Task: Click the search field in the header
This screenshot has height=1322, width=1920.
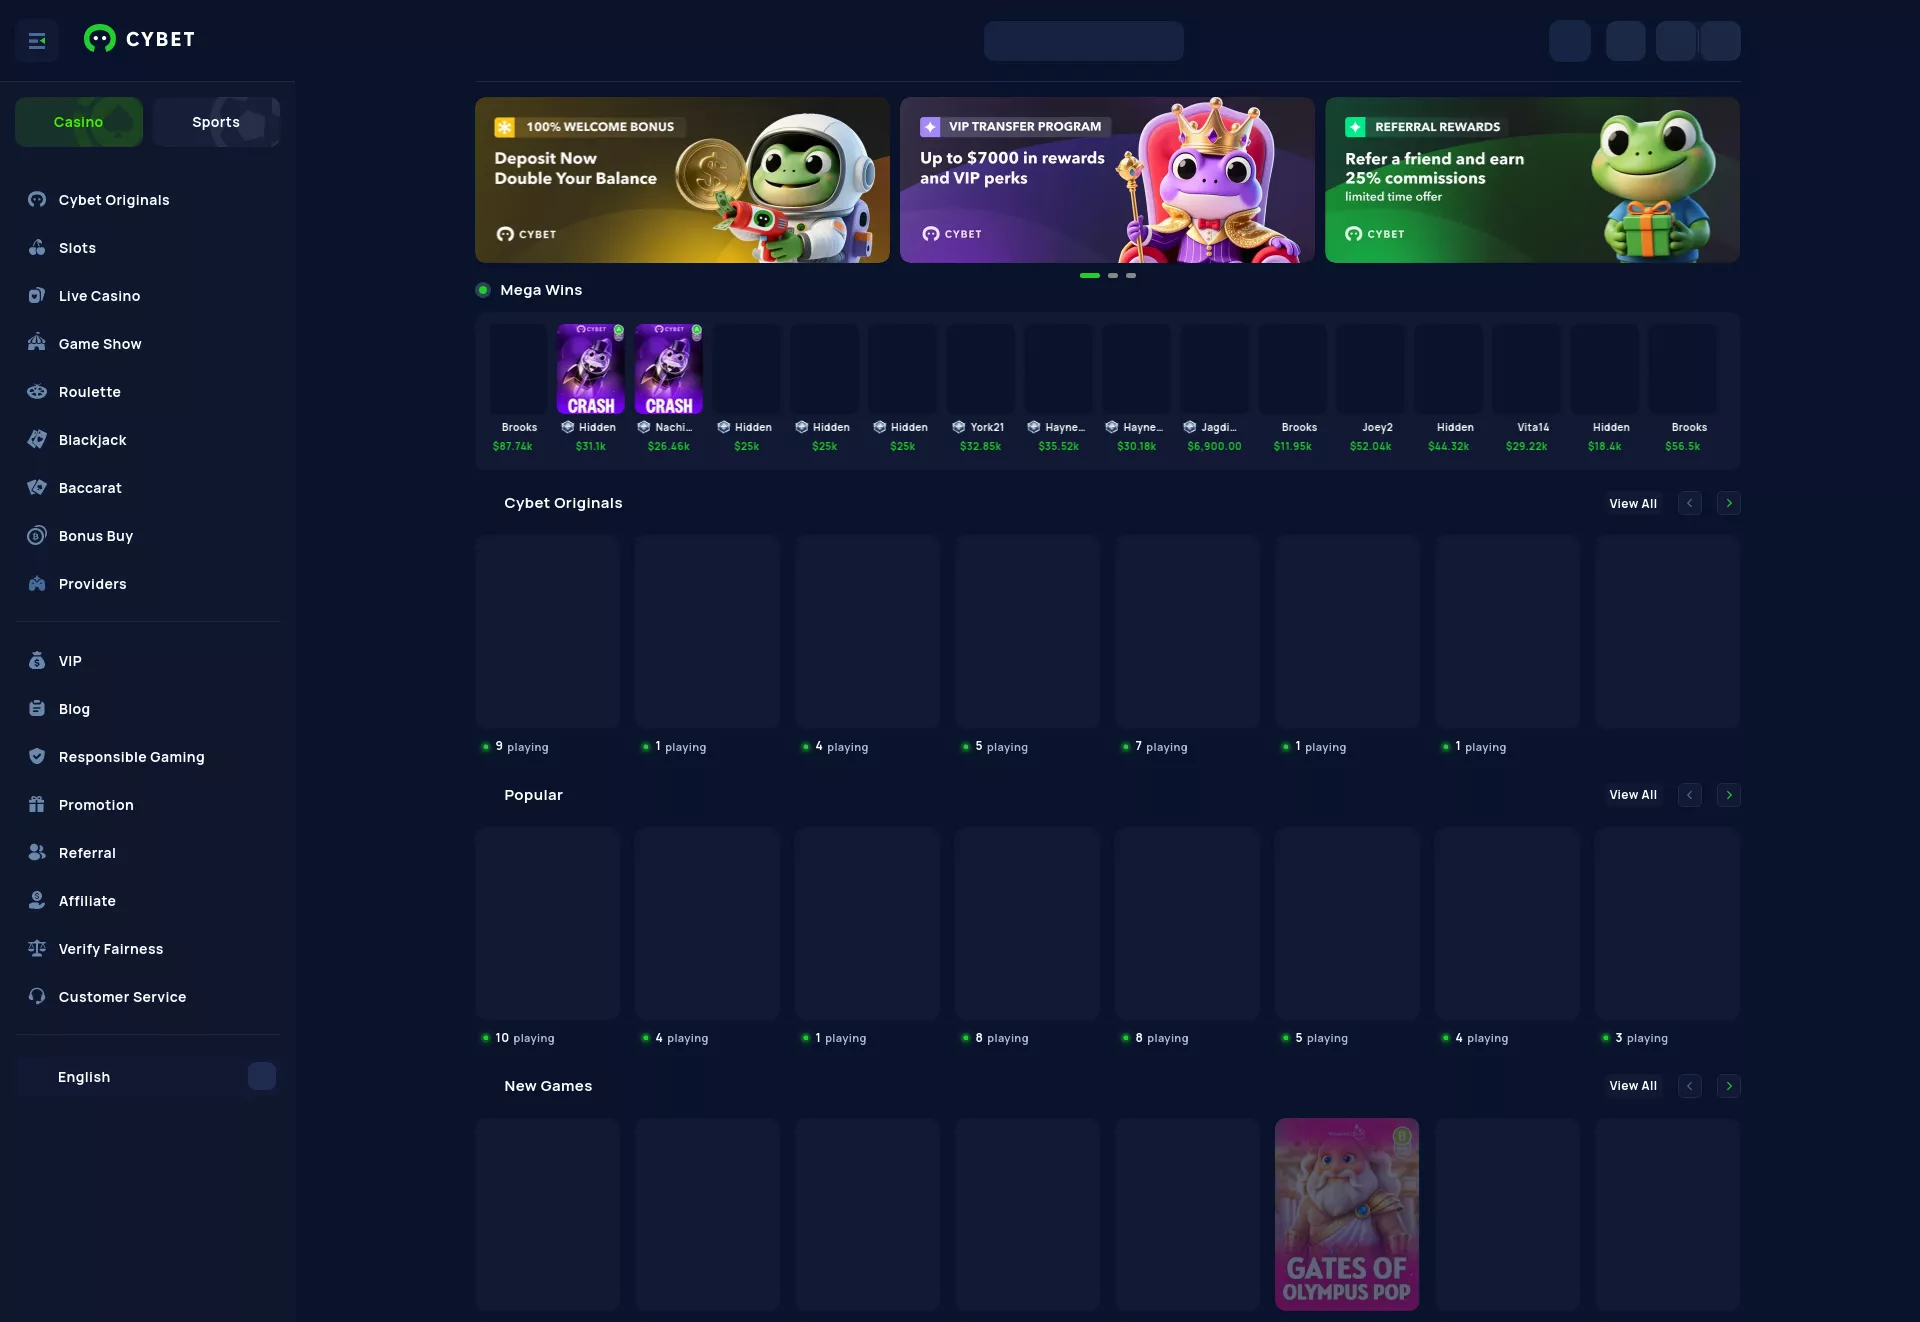Action: click(1084, 41)
